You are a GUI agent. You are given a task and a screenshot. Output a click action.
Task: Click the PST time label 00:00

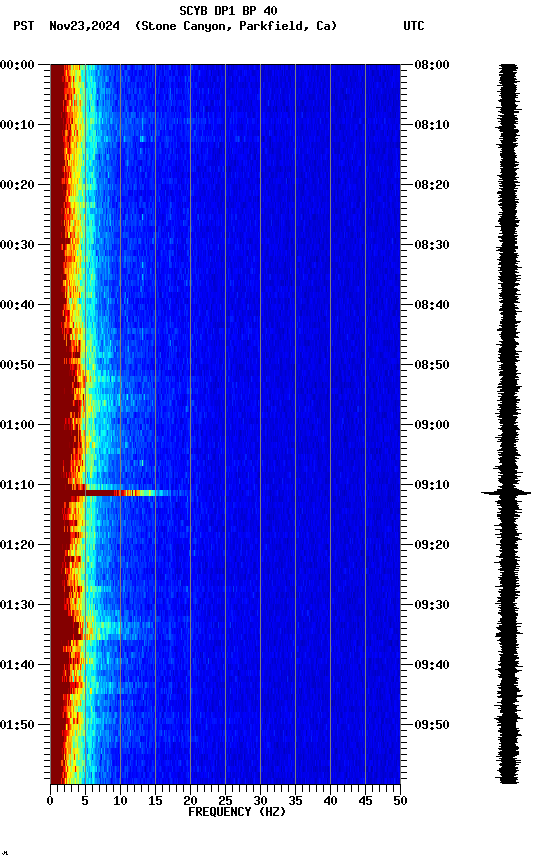click(x=17, y=65)
